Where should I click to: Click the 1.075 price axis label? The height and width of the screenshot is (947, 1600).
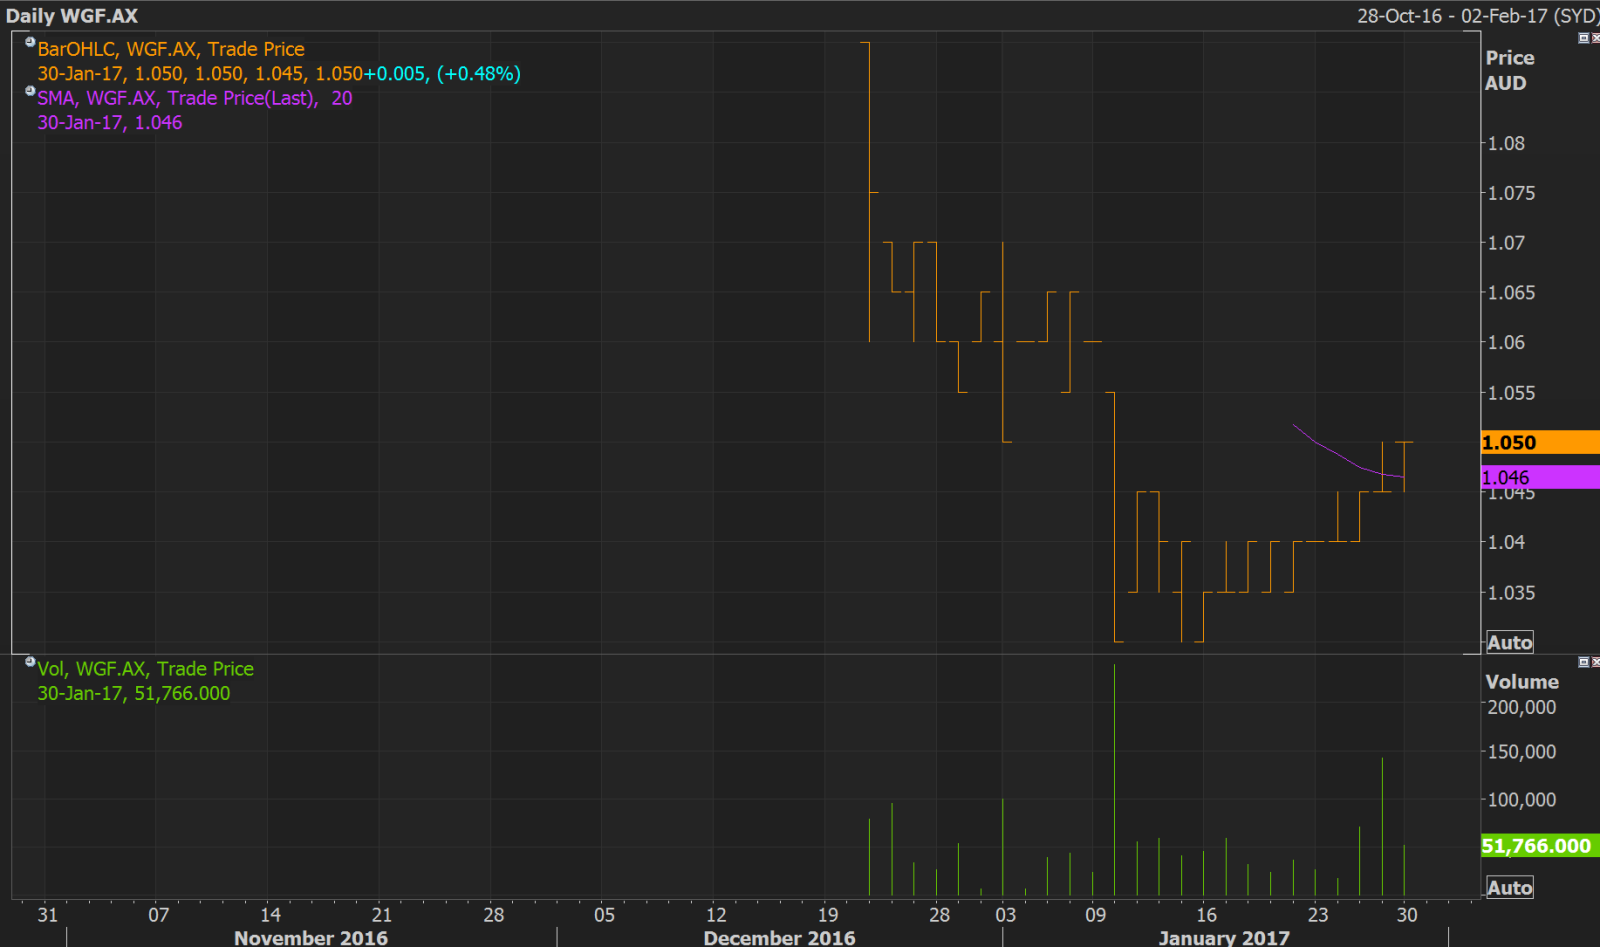(x=1511, y=193)
